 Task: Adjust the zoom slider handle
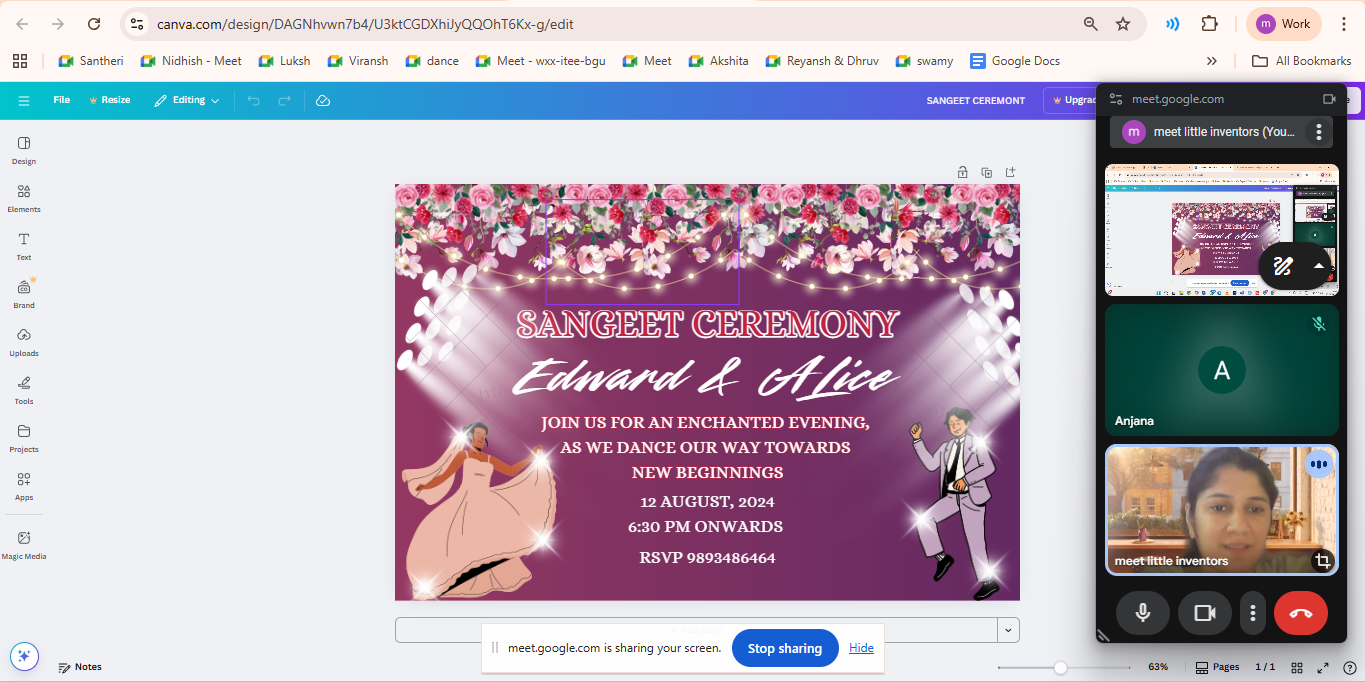[1060, 667]
